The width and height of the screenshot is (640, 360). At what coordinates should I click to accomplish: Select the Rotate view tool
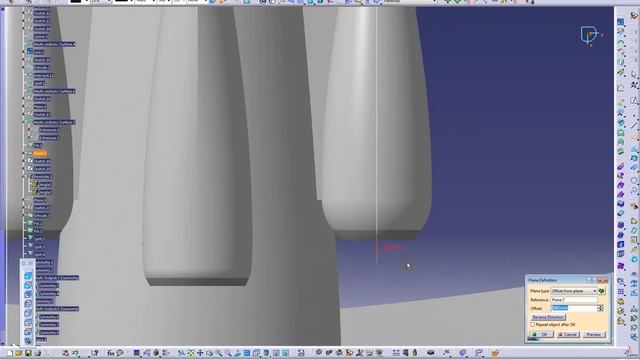[x=209, y=353]
